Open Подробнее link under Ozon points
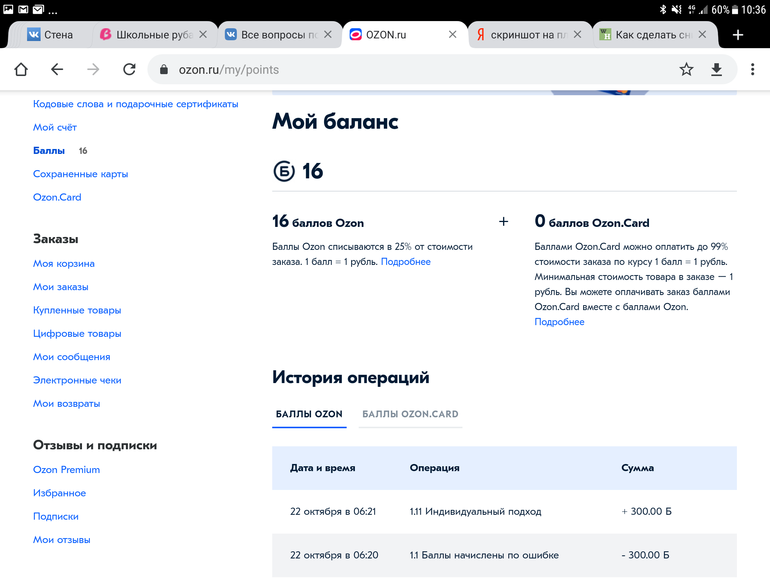The width and height of the screenshot is (770, 578). [405, 262]
